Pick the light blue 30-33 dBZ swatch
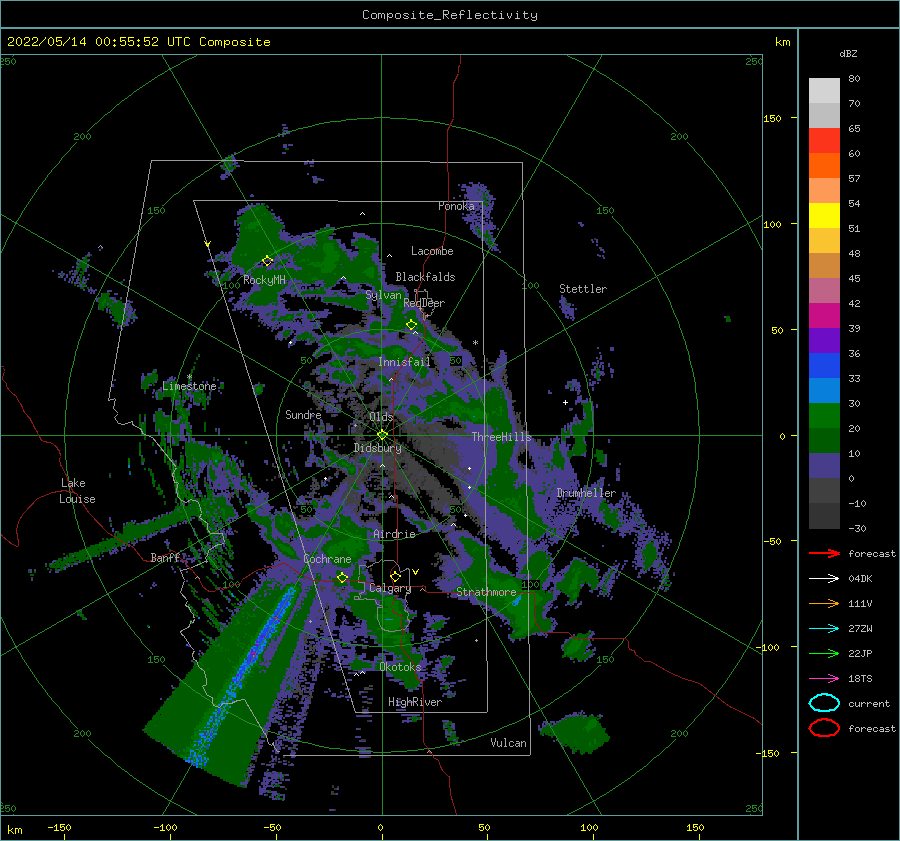Viewport: 900px width, 841px height. pos(824,390)
